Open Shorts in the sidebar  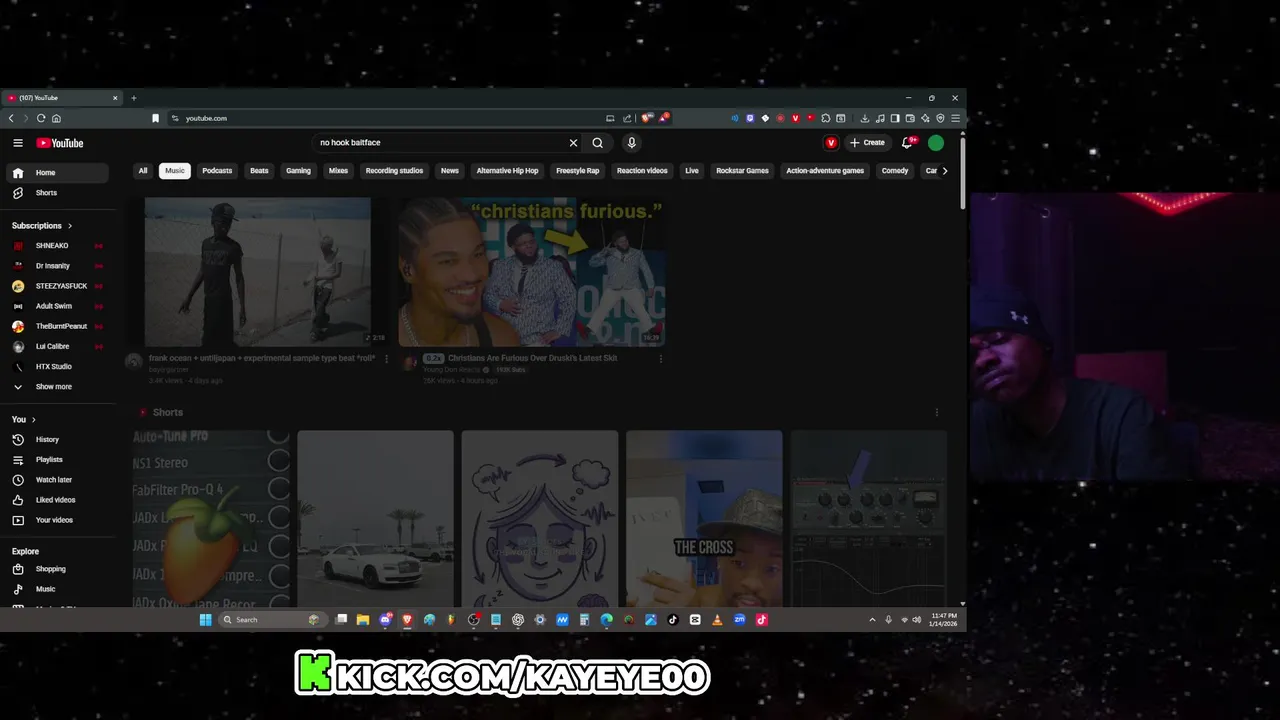[x=55, y=193]
